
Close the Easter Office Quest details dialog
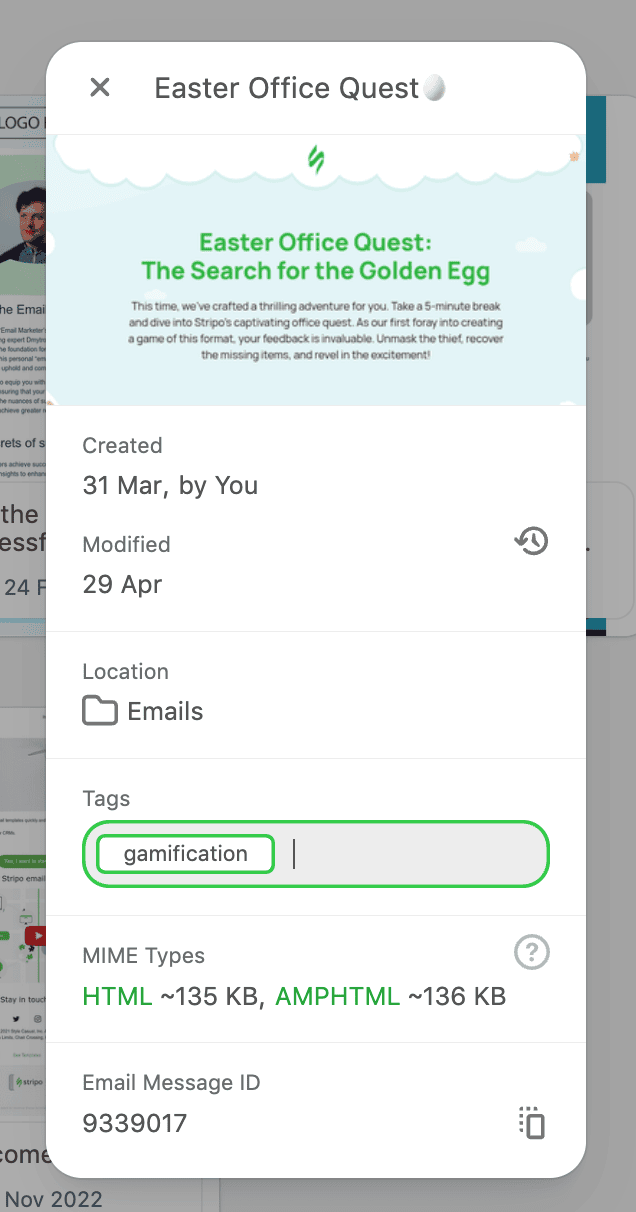pos(99,87)
